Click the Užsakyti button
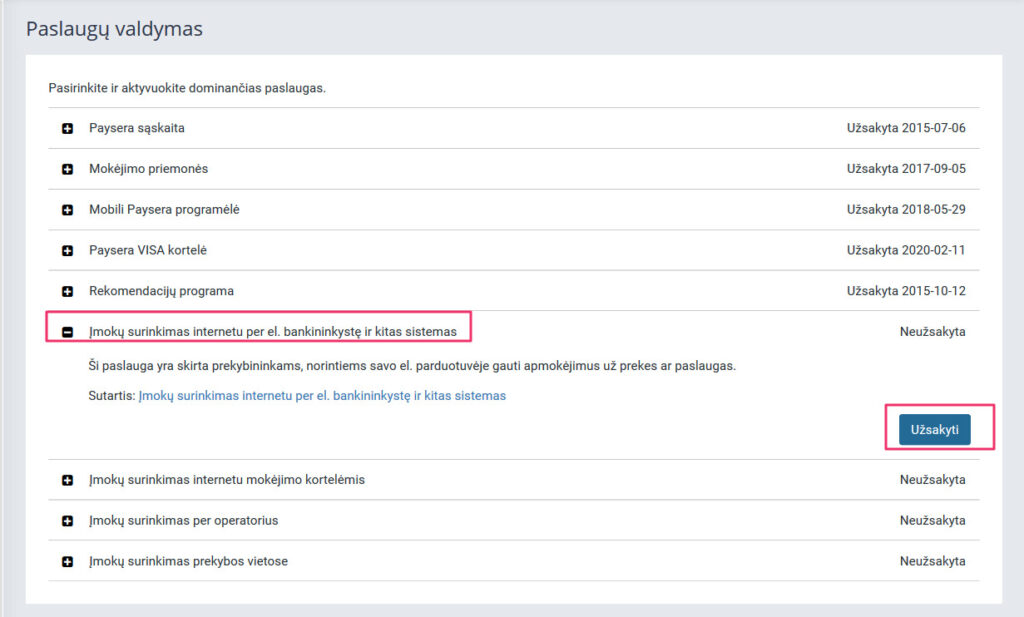 point(935,430)
